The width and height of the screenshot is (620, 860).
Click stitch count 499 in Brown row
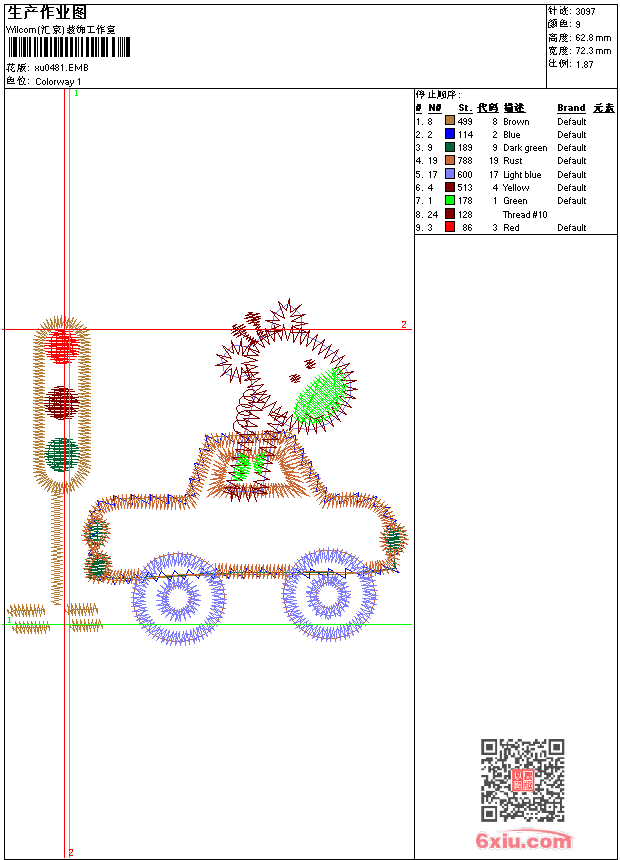(x=465, y=122)
